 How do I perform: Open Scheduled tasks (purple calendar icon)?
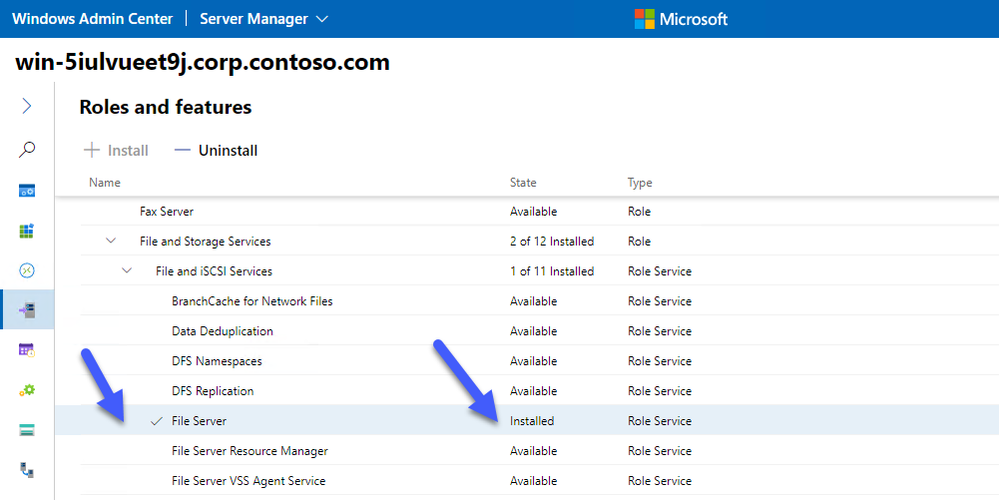click(27, 350)
